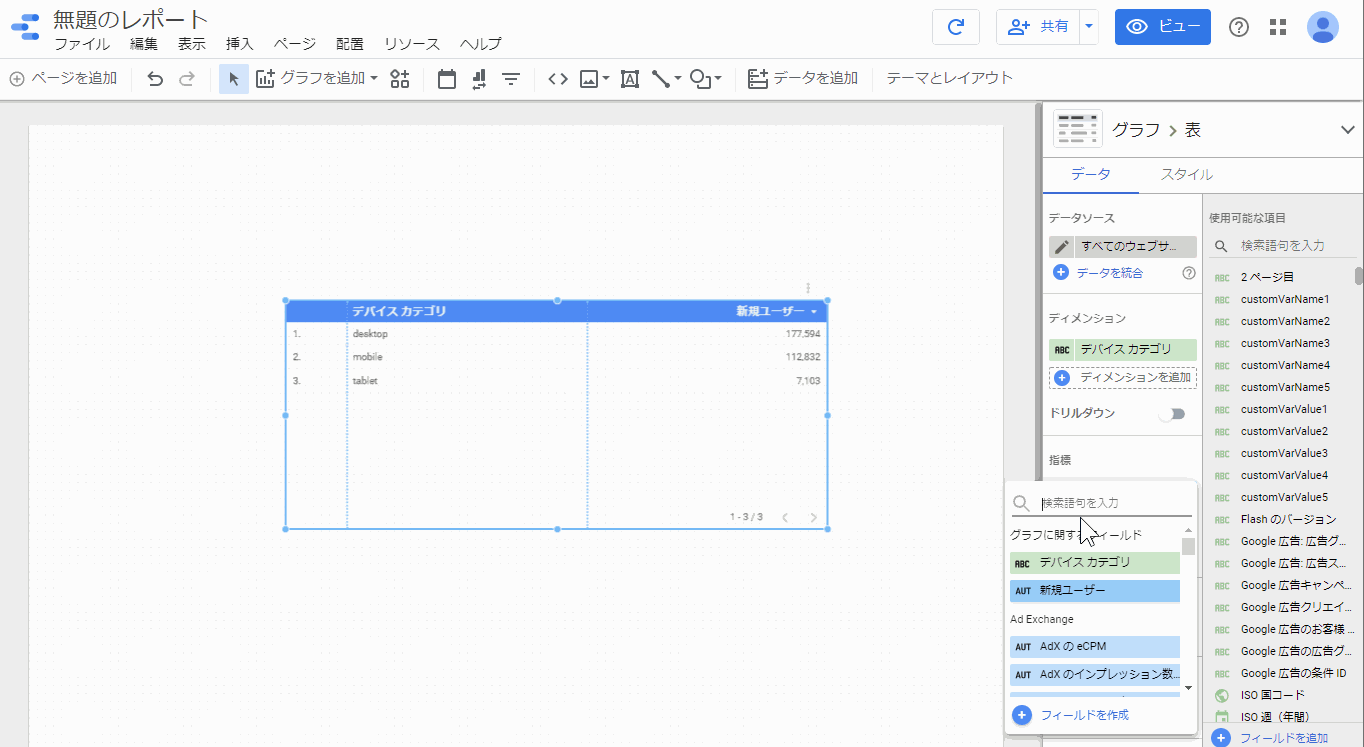Go to the table's next page arrow
Viewport: 1364px width, 747px height.
[x=814, y=517]
